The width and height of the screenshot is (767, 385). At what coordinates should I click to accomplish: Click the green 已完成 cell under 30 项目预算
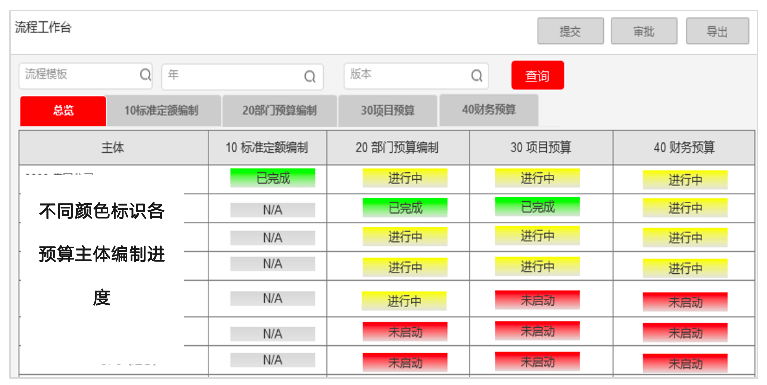click(x=537, y=207)
